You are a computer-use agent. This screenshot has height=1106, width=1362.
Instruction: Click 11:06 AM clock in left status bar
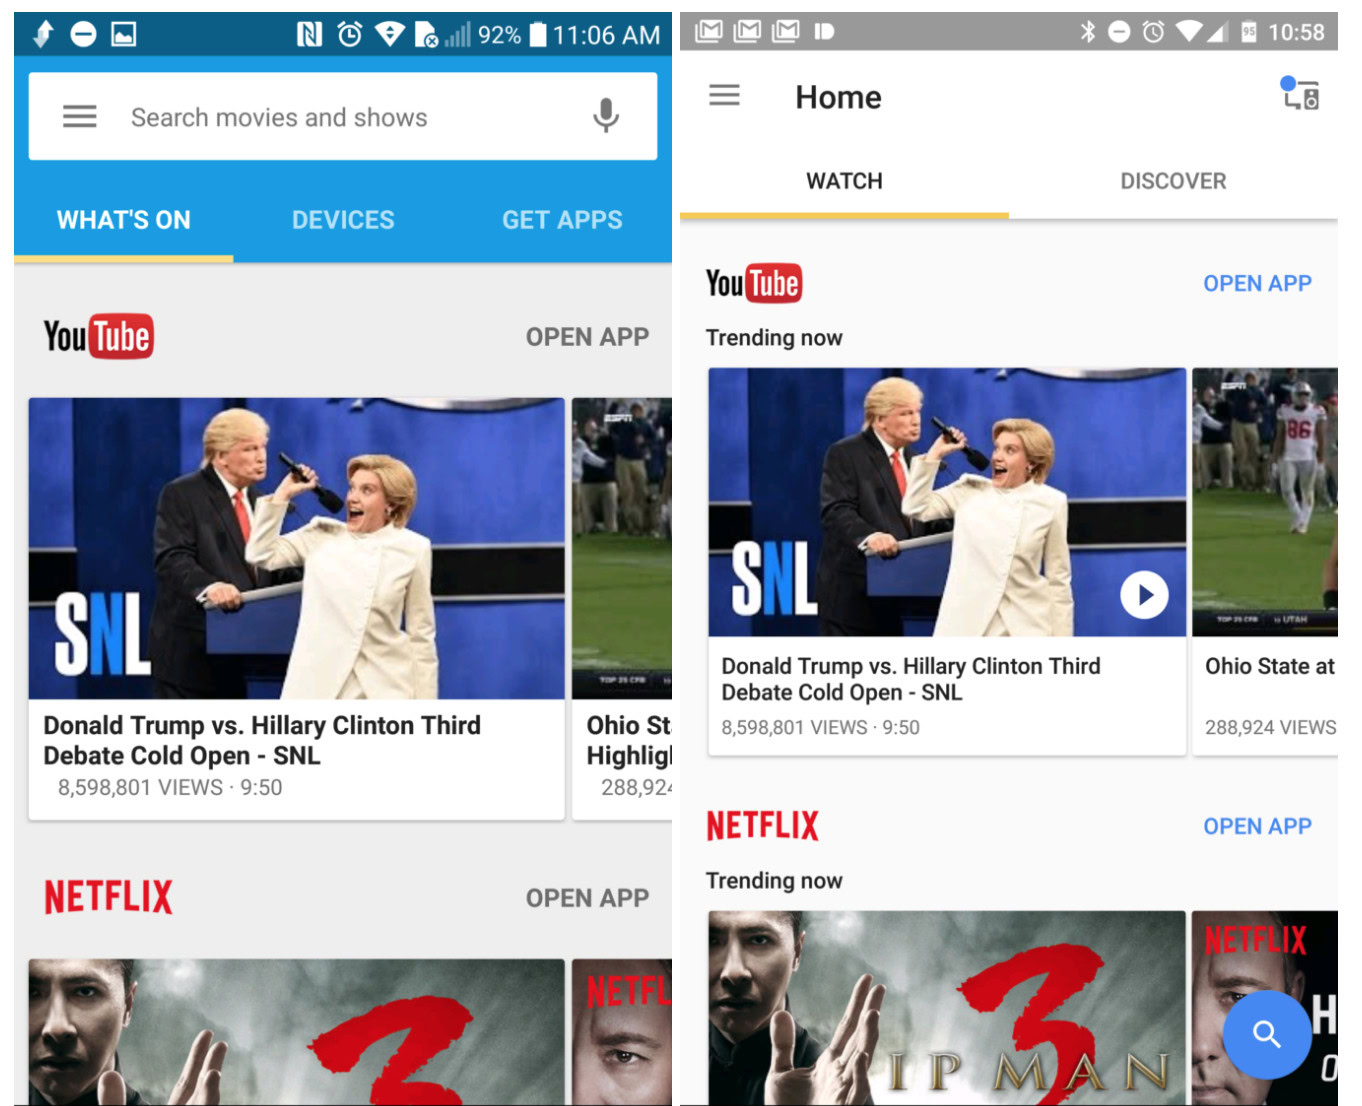pos(606,36)
